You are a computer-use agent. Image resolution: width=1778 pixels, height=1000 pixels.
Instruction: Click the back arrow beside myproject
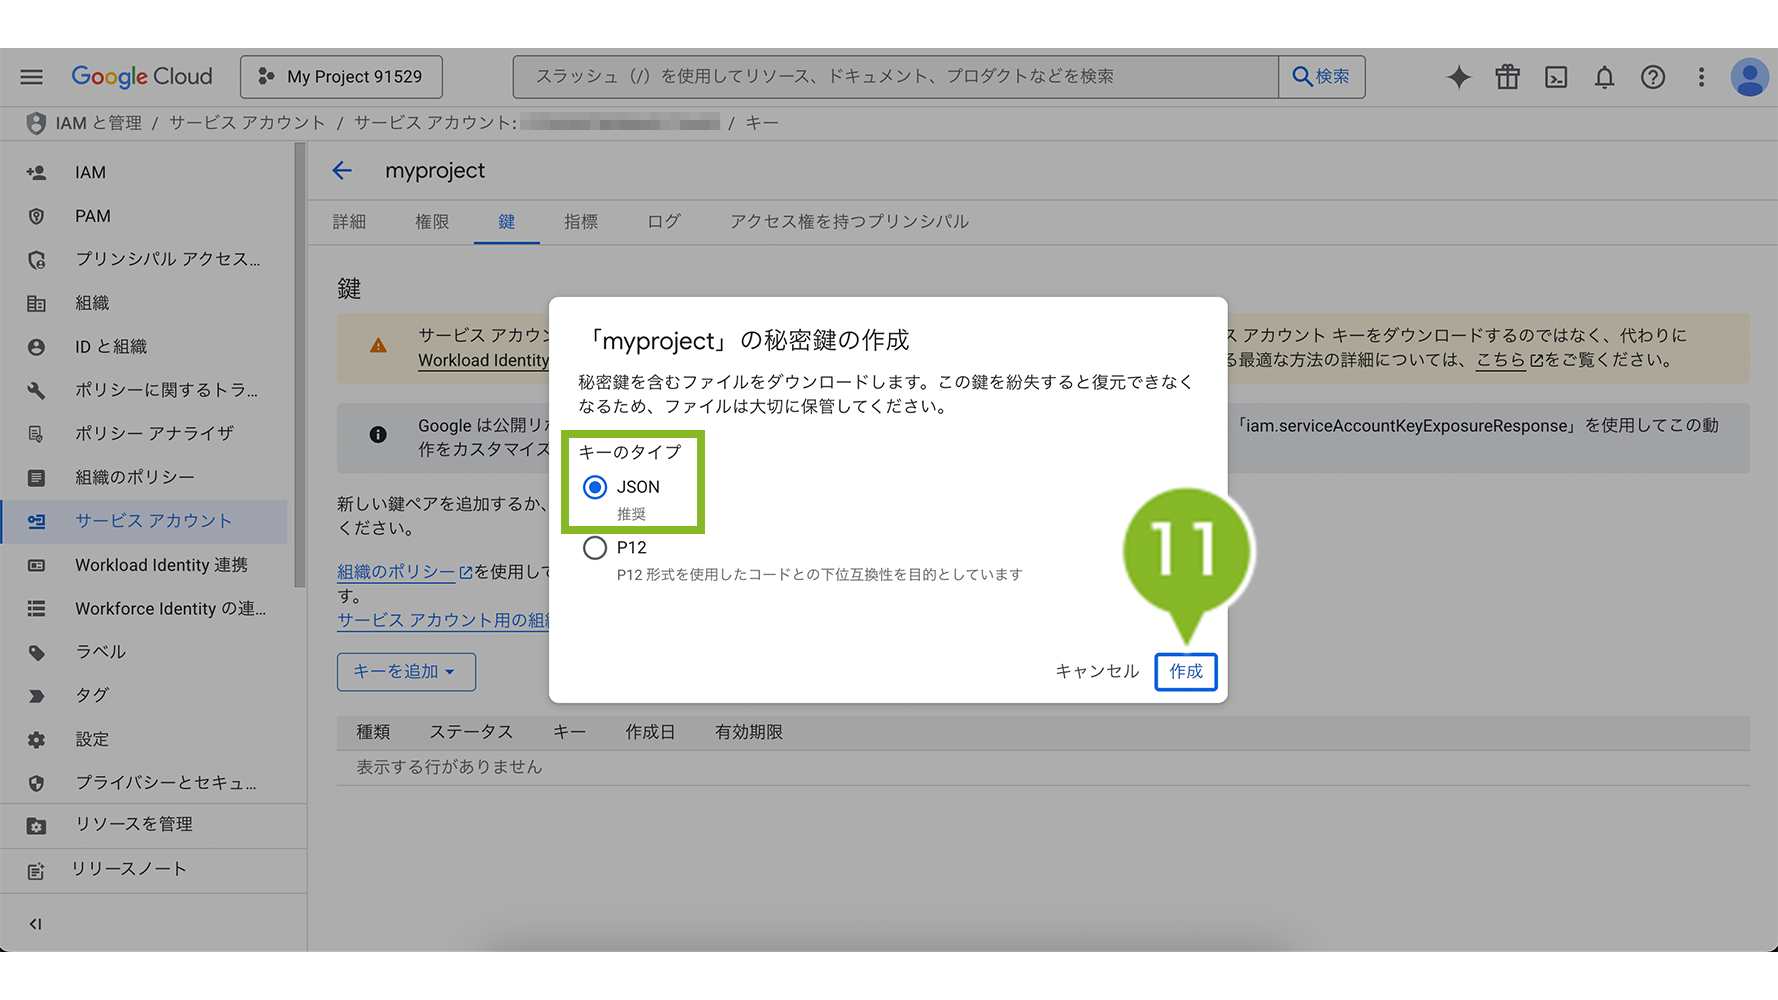342,171
